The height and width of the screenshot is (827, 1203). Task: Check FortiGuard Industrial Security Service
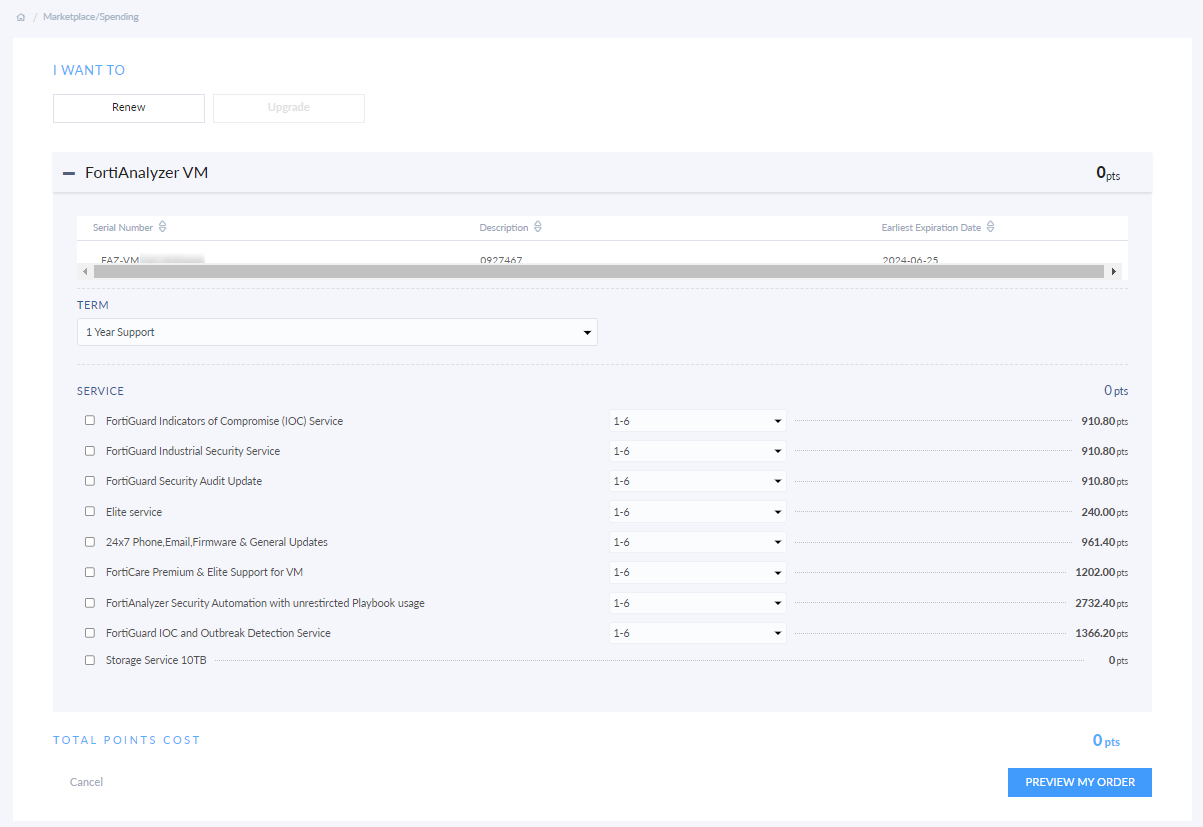point(90,451)
